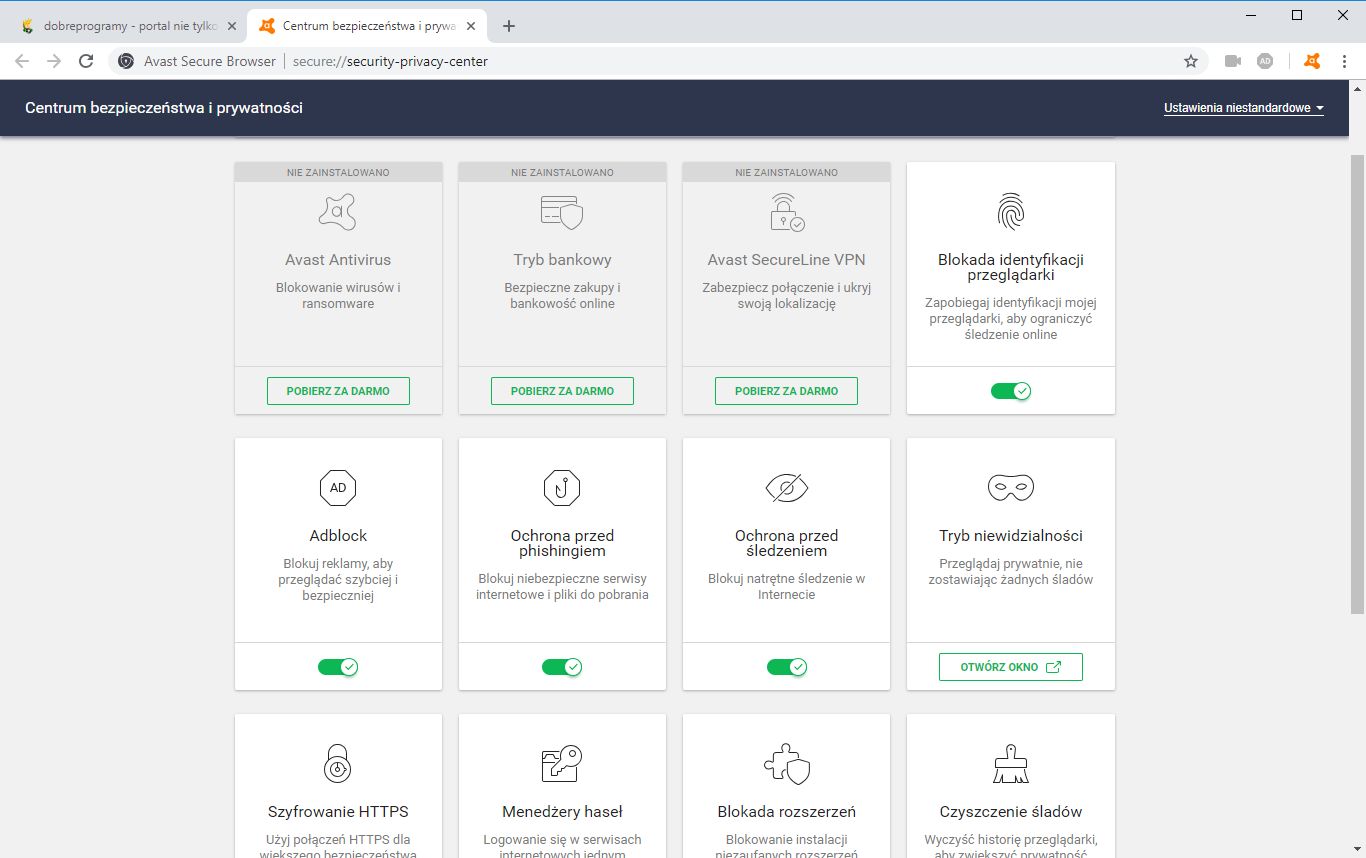Click the puzzle-shield icon for Blokada rozszerzeń
Image resolution: width=1366 pixels, height=858 pixels.
(786, 764)
